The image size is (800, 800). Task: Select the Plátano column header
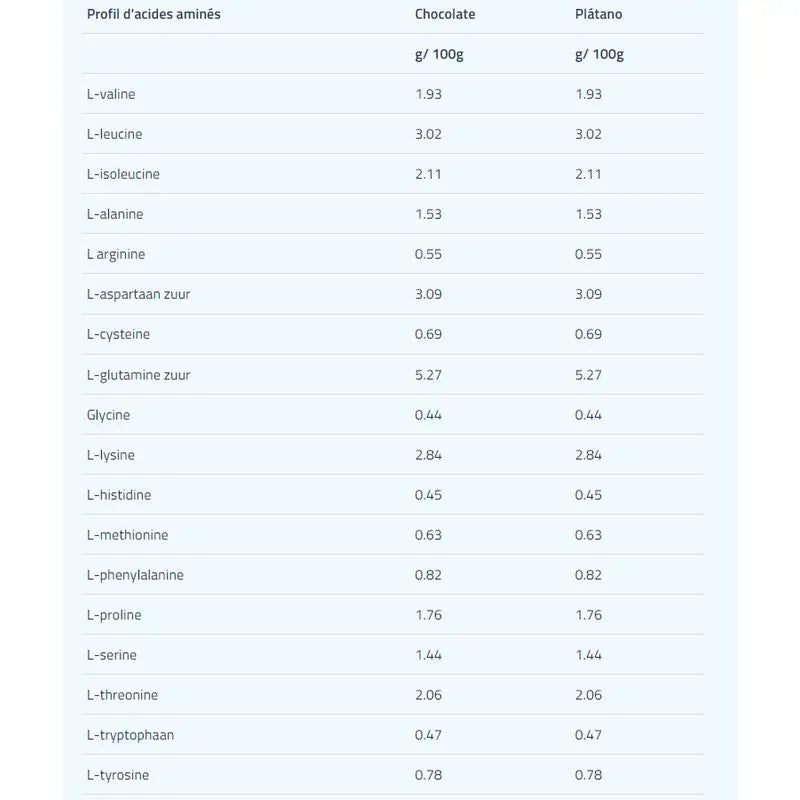click(598, 14)
